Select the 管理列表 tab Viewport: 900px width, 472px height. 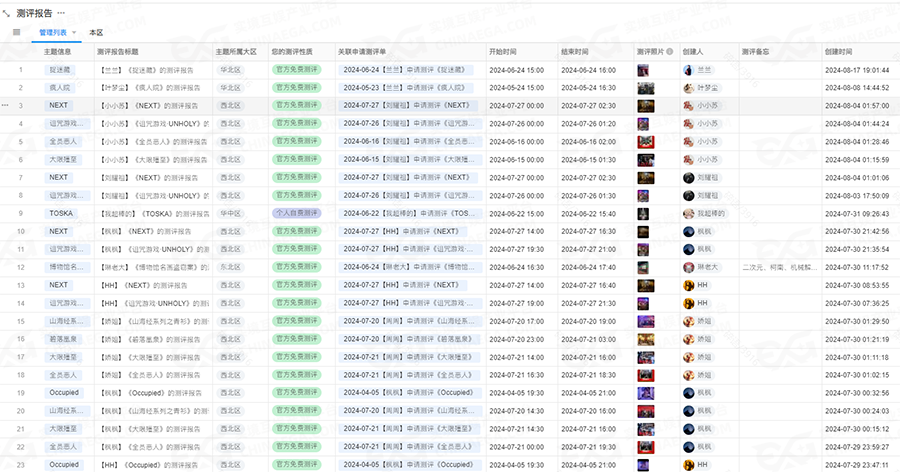[53, 33]
